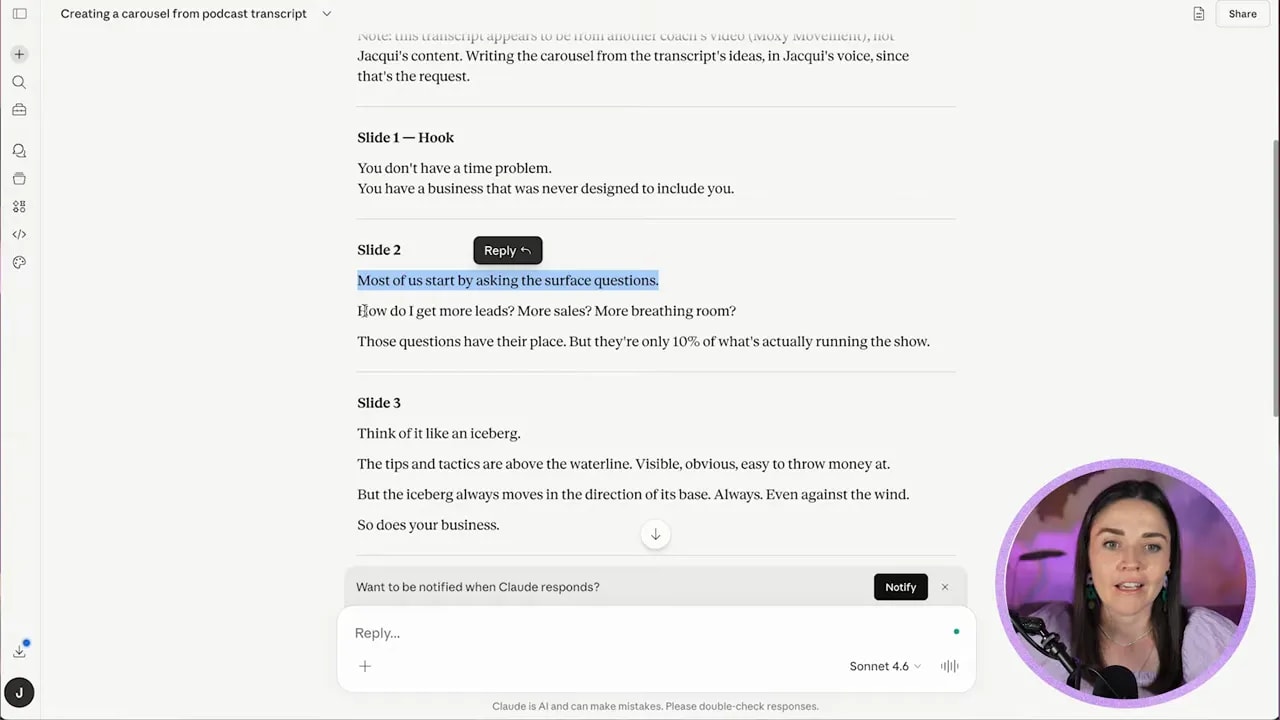The height and width of the screenshot is (720, 1280).
Task: Activate the voice waveform button
Action: (949, 666)
